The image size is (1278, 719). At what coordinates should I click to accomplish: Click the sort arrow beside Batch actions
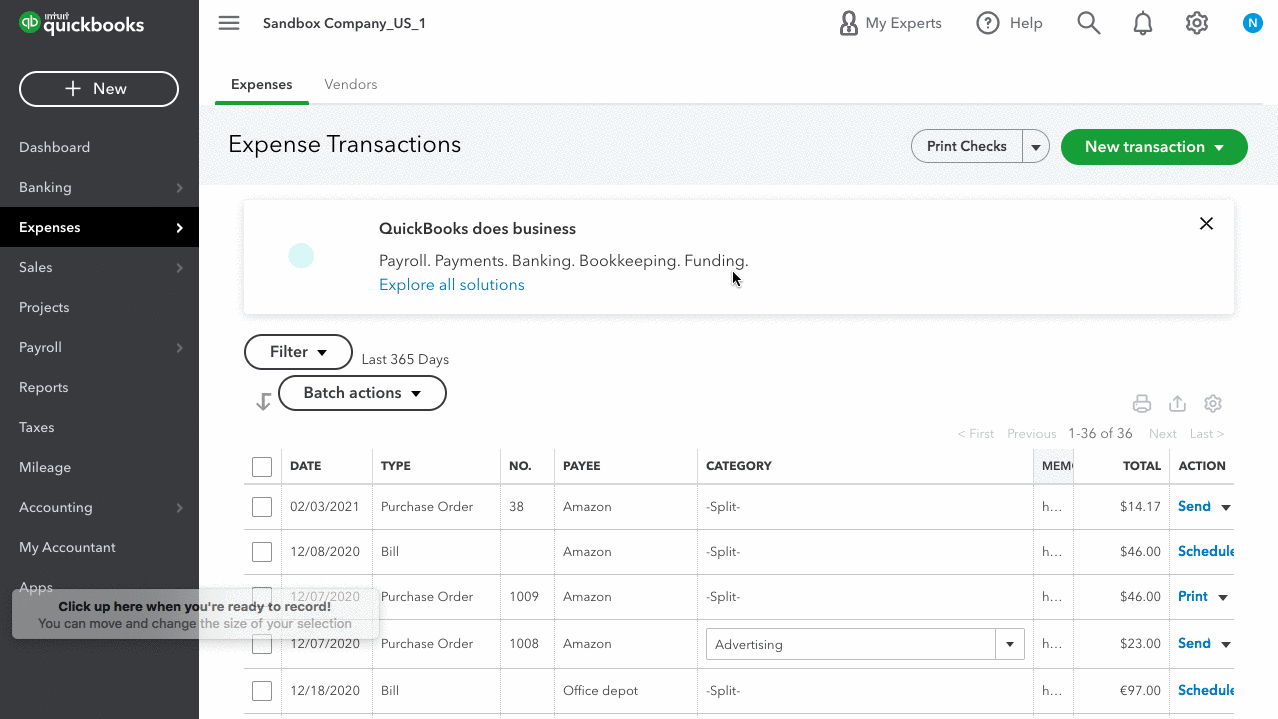click(263, 401)
